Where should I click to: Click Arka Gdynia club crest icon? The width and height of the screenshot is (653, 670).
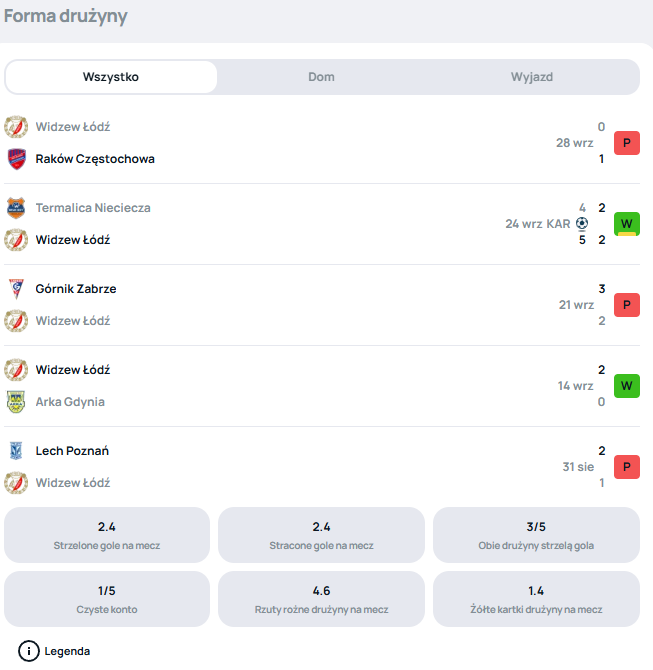click(16, 402)
